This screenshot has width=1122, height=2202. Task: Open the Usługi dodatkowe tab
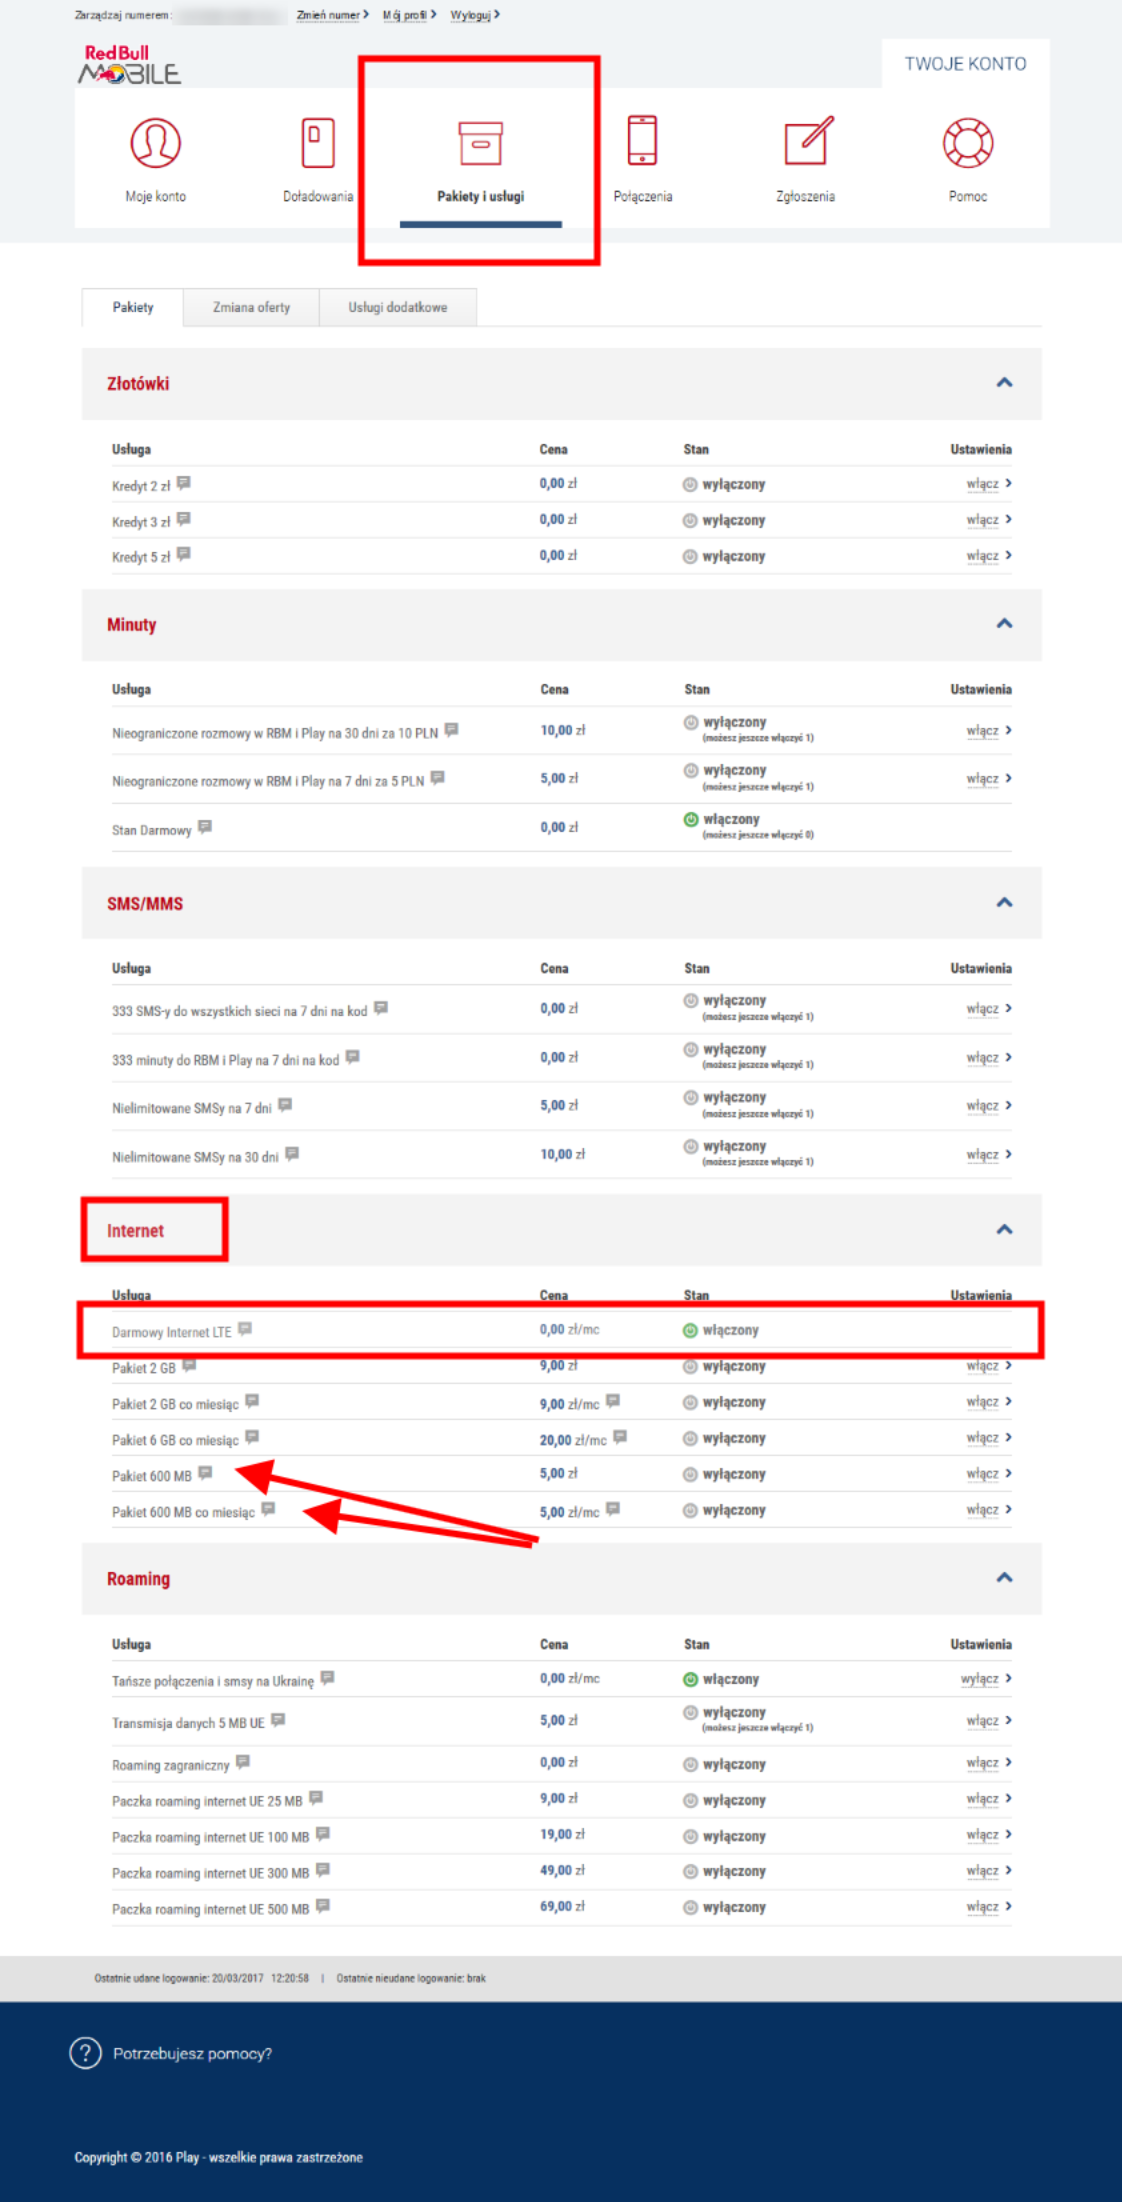[397, 308]
